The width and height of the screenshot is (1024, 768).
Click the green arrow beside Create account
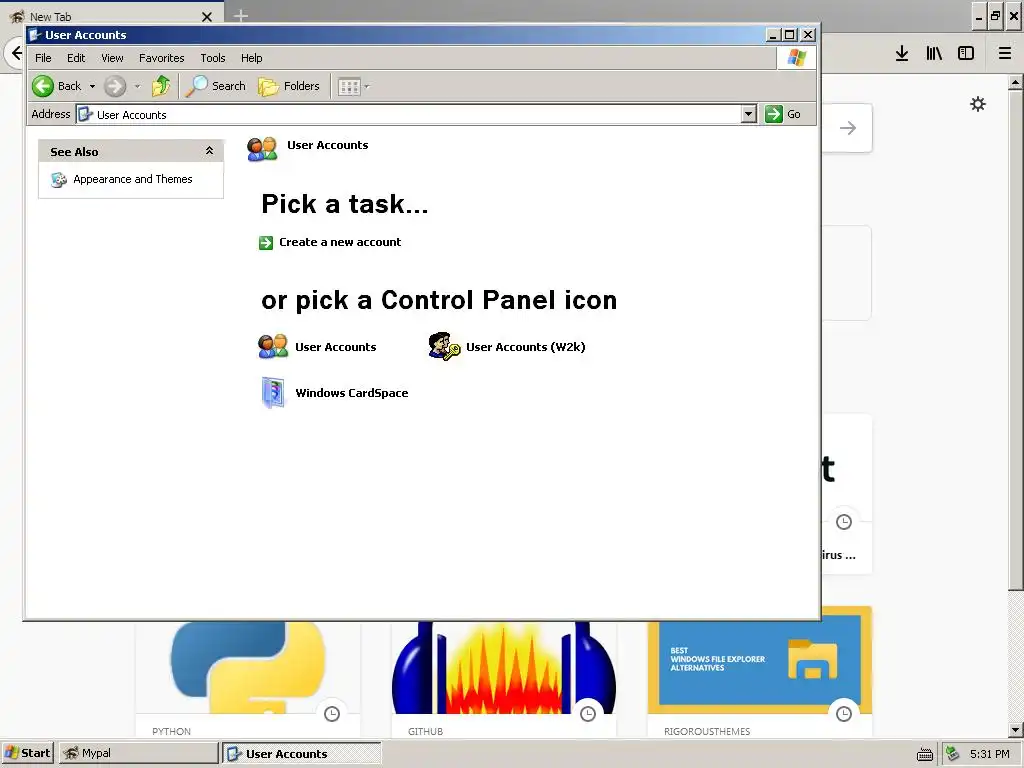(266, 243)
